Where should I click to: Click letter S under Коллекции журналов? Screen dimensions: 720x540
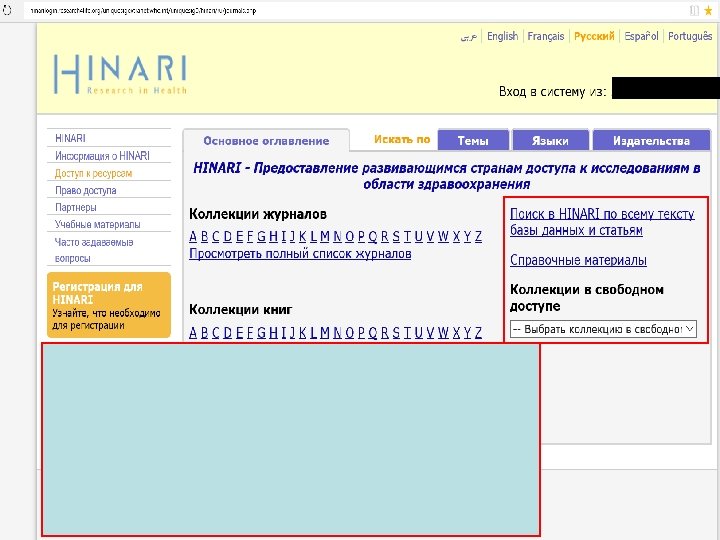[x=396, y=236]
